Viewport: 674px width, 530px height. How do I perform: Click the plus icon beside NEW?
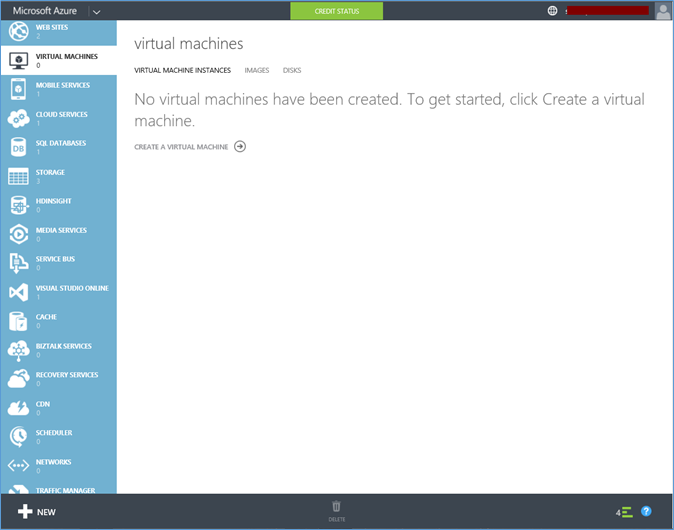pyautogui.click(x=25, y=512)
